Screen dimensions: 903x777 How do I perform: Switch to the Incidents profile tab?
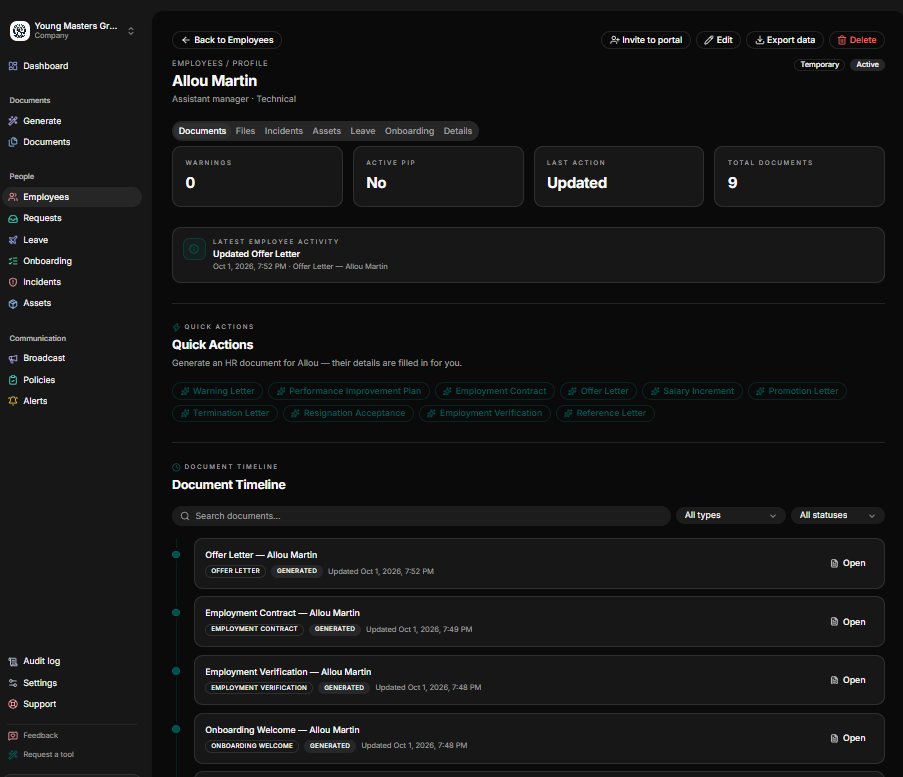(283, 131)
